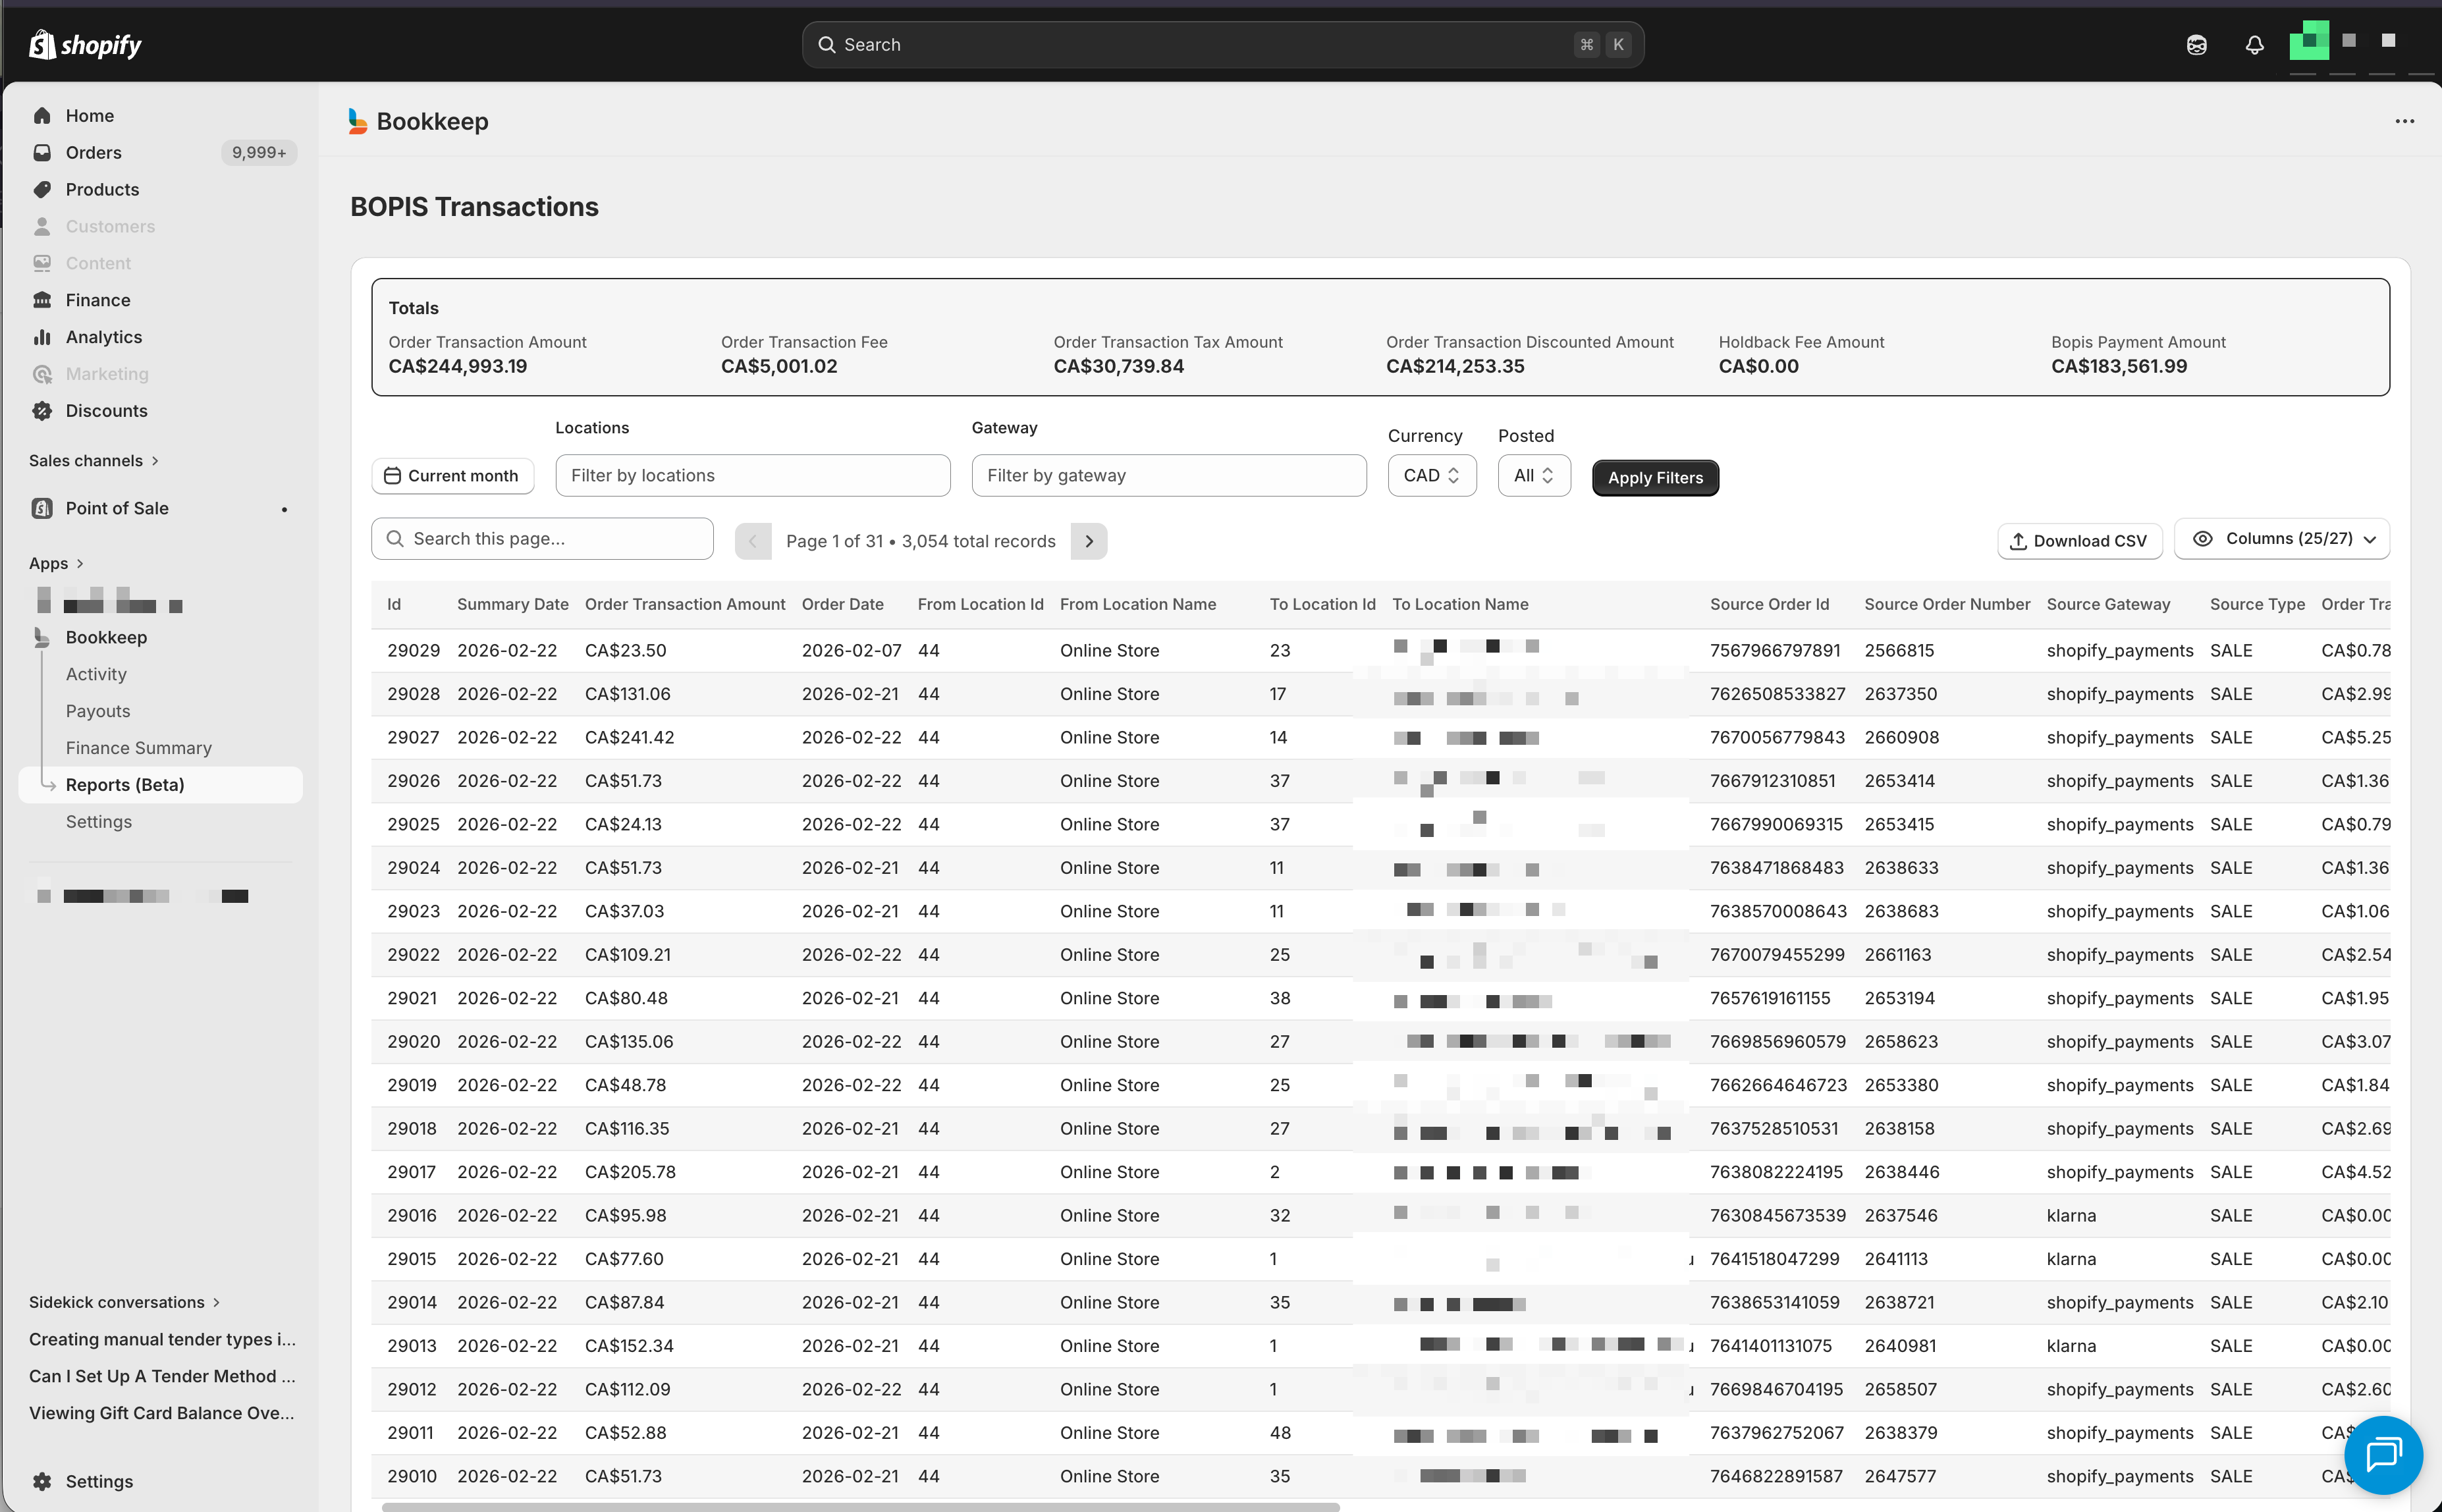
Task: Open Sidekick assistant icon in top bar
Action: coord(2196,44)
